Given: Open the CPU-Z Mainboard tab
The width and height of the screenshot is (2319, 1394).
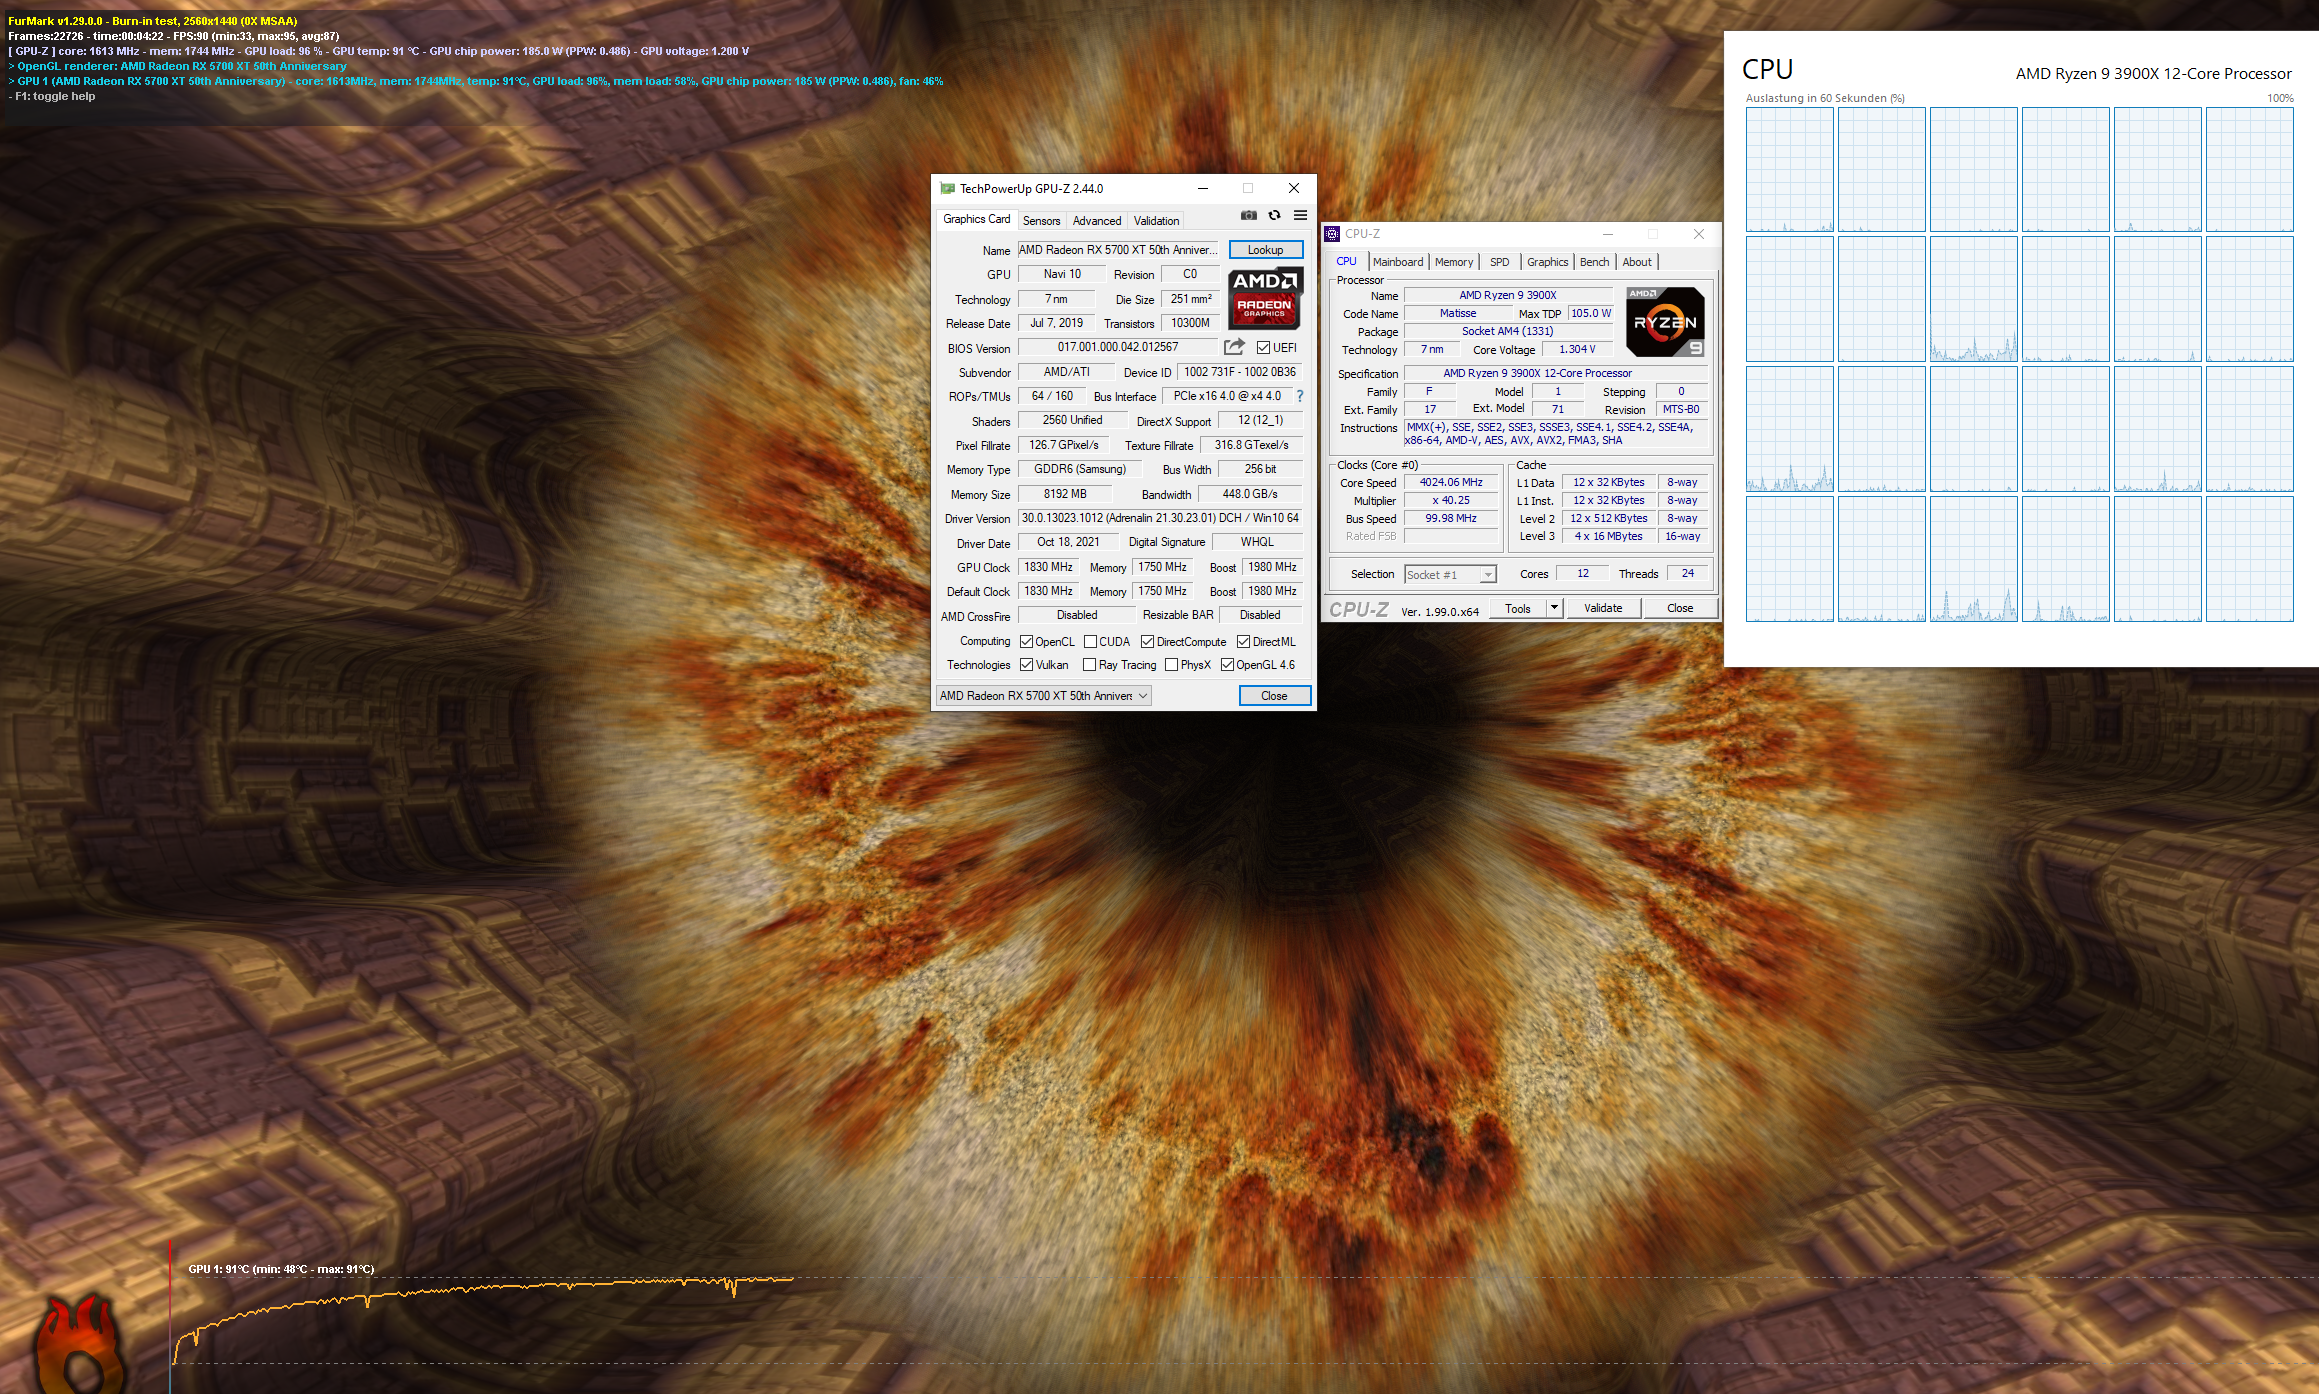Looking at the screenshot, I should [x=1397, y=262].
